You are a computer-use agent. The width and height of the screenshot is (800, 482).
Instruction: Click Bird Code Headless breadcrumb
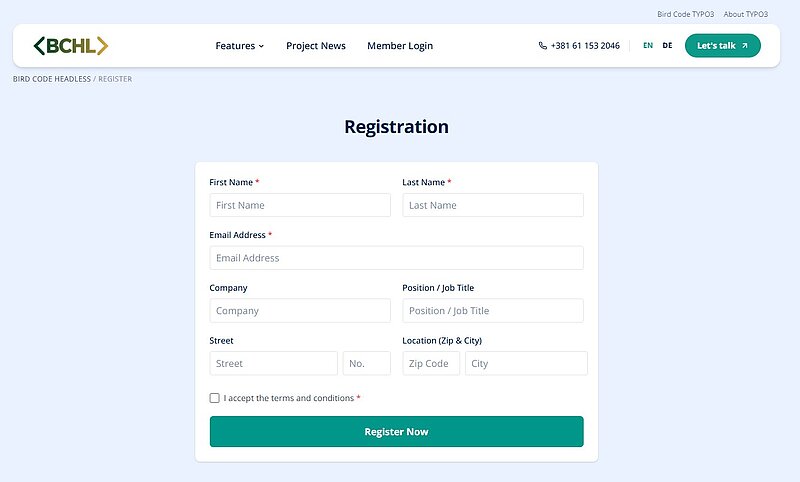[52, 79]
